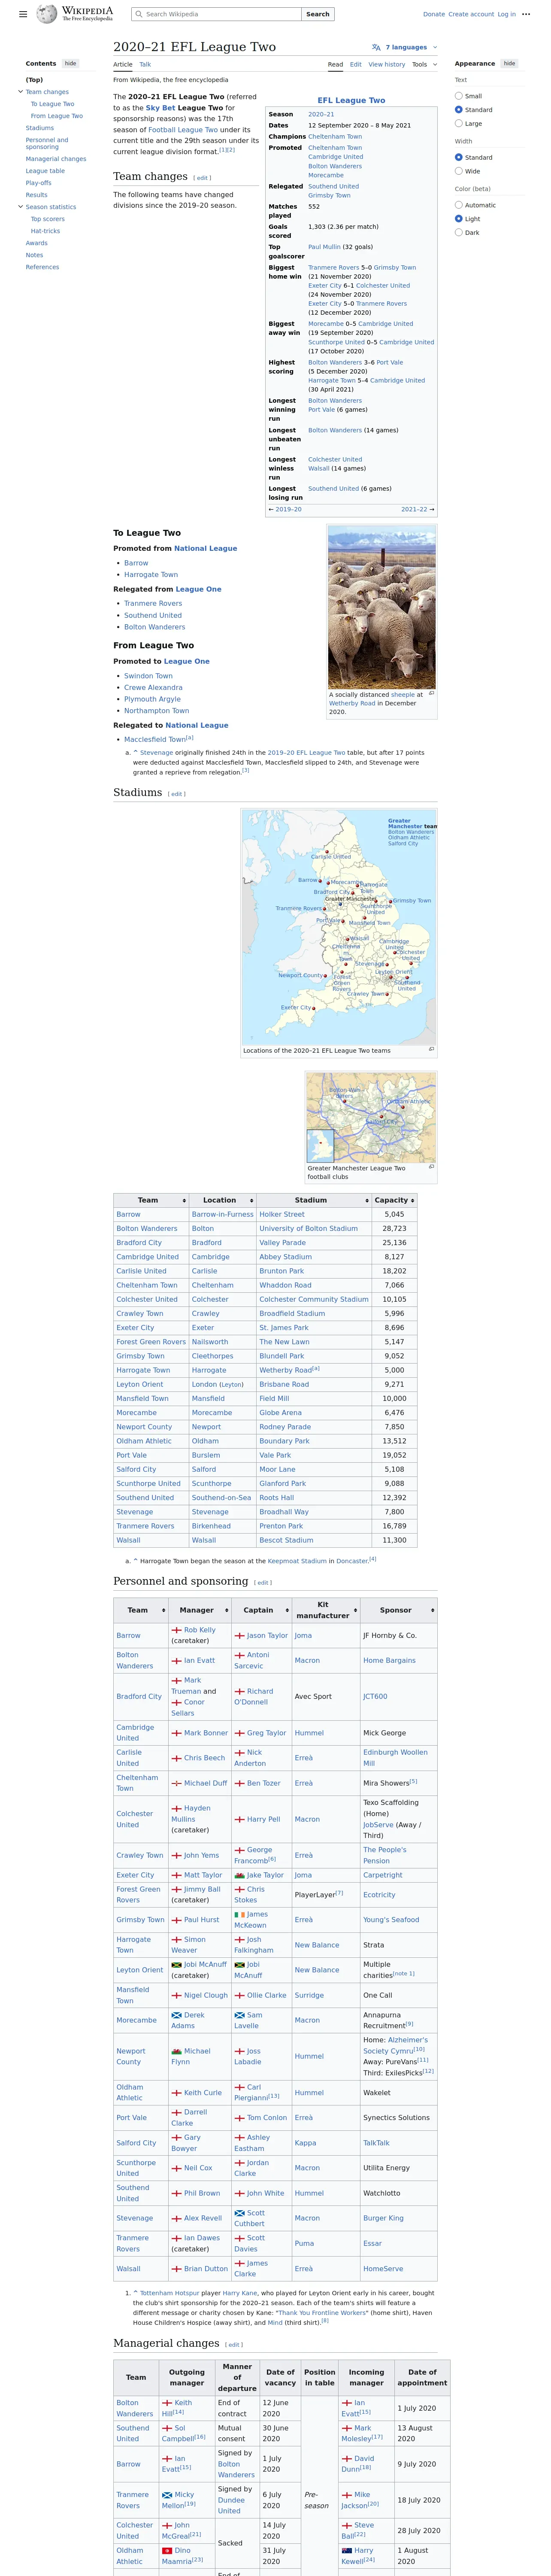Jump to Stadiums in Contents sidebar

pos(40,128)
